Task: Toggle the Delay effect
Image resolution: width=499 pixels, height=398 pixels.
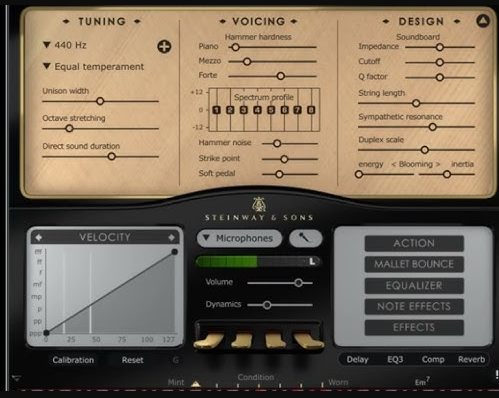Action: 357,359
